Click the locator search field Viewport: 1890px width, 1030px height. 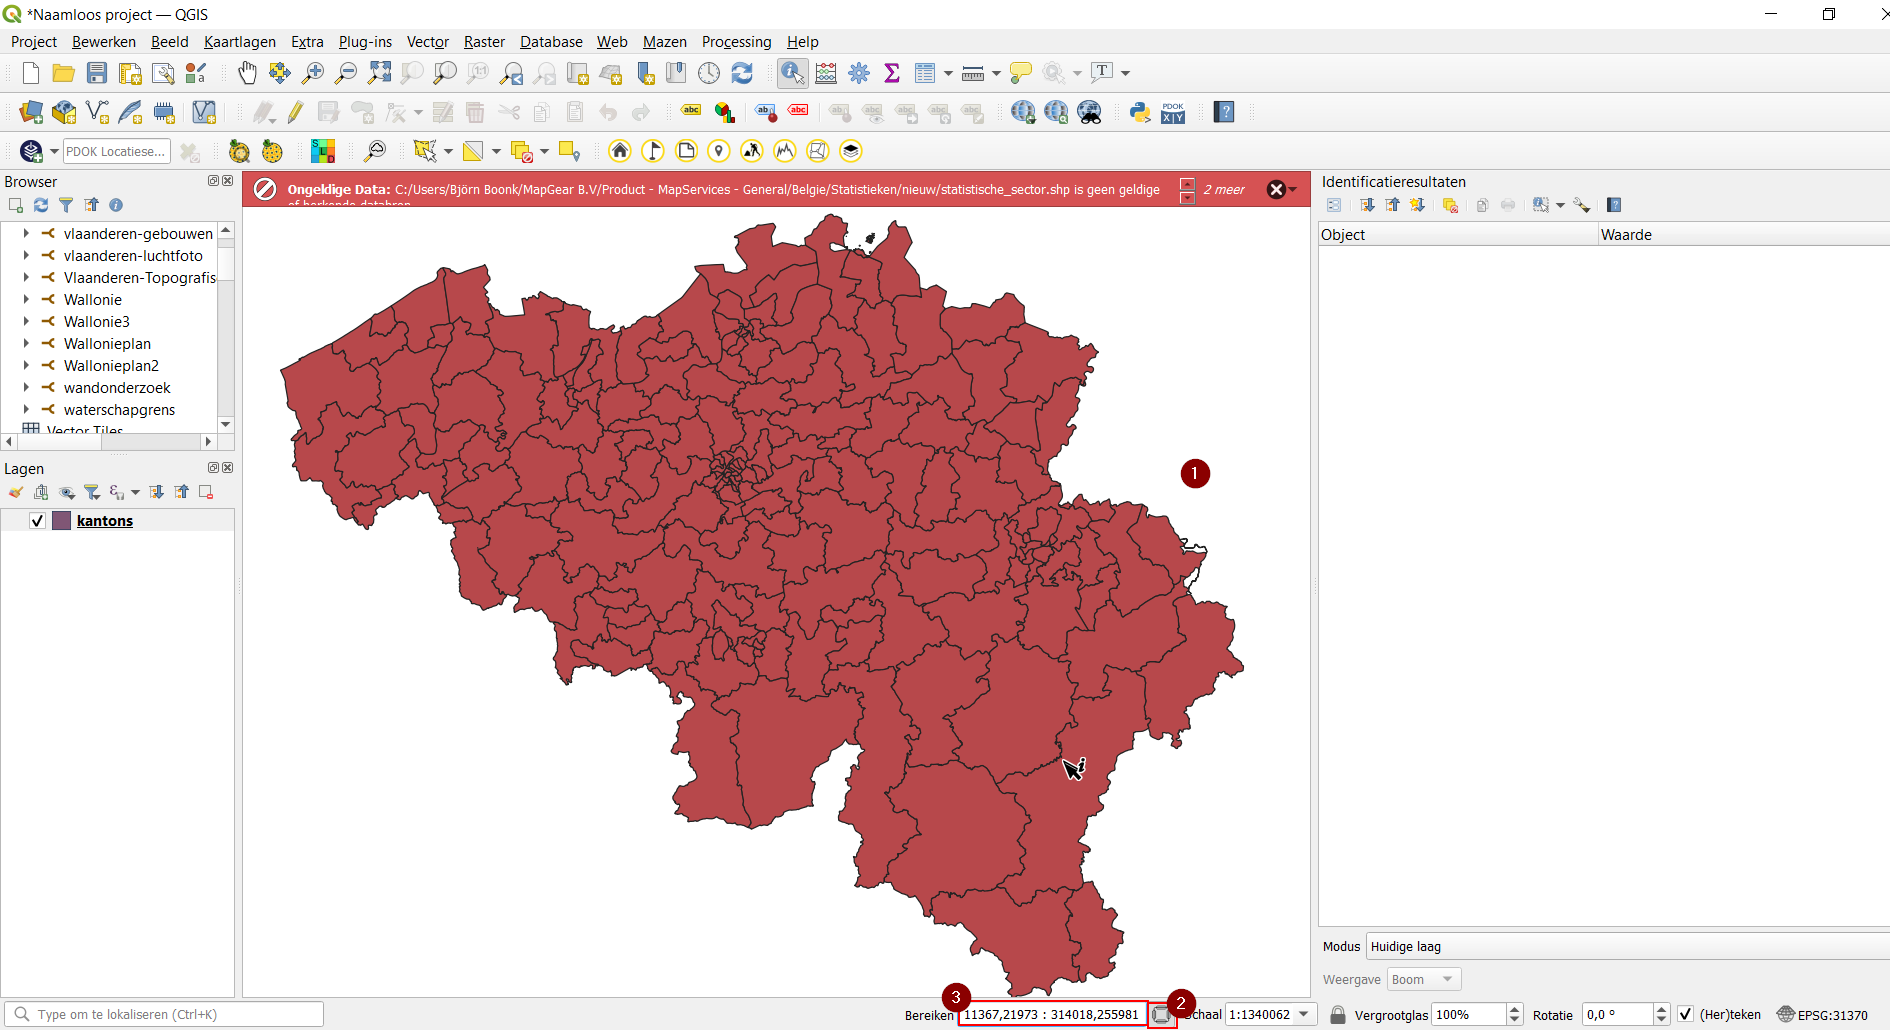coord(164,1014)
